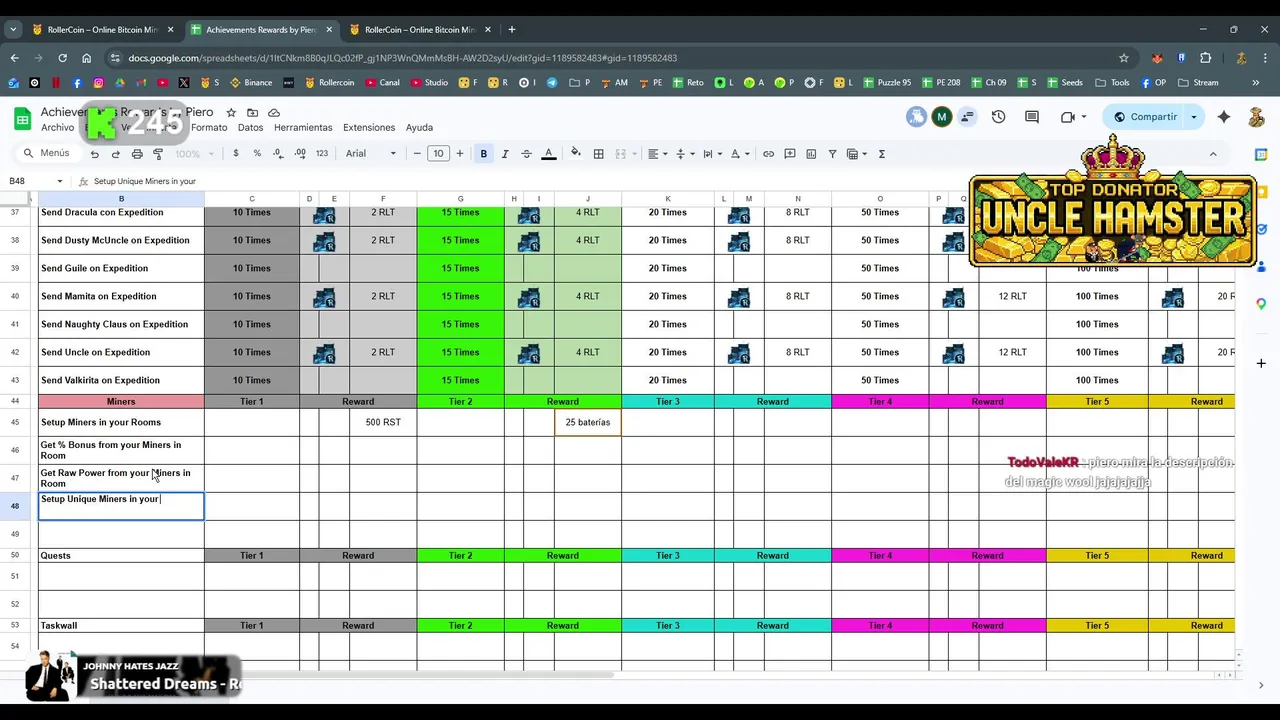
Task: Toggle italic formatting
Action: [x=505, y=154]
